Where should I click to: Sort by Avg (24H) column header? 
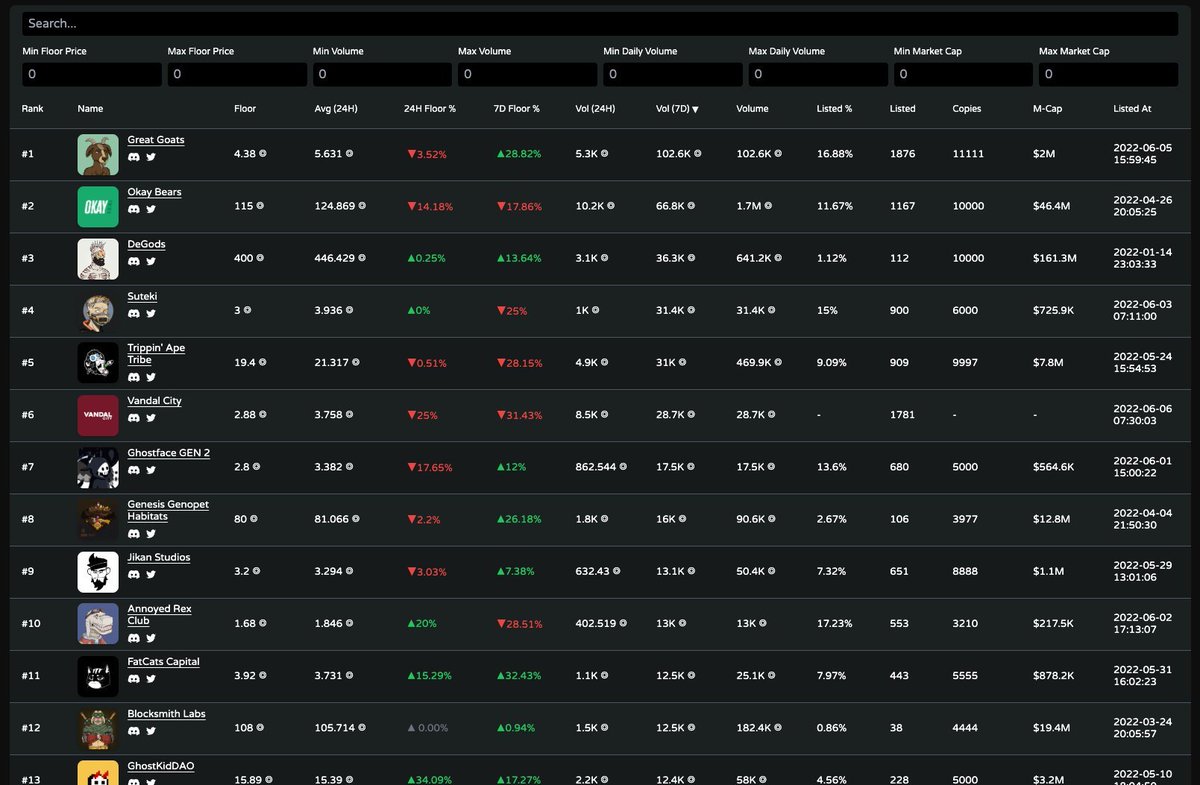[x=336, y=108]
